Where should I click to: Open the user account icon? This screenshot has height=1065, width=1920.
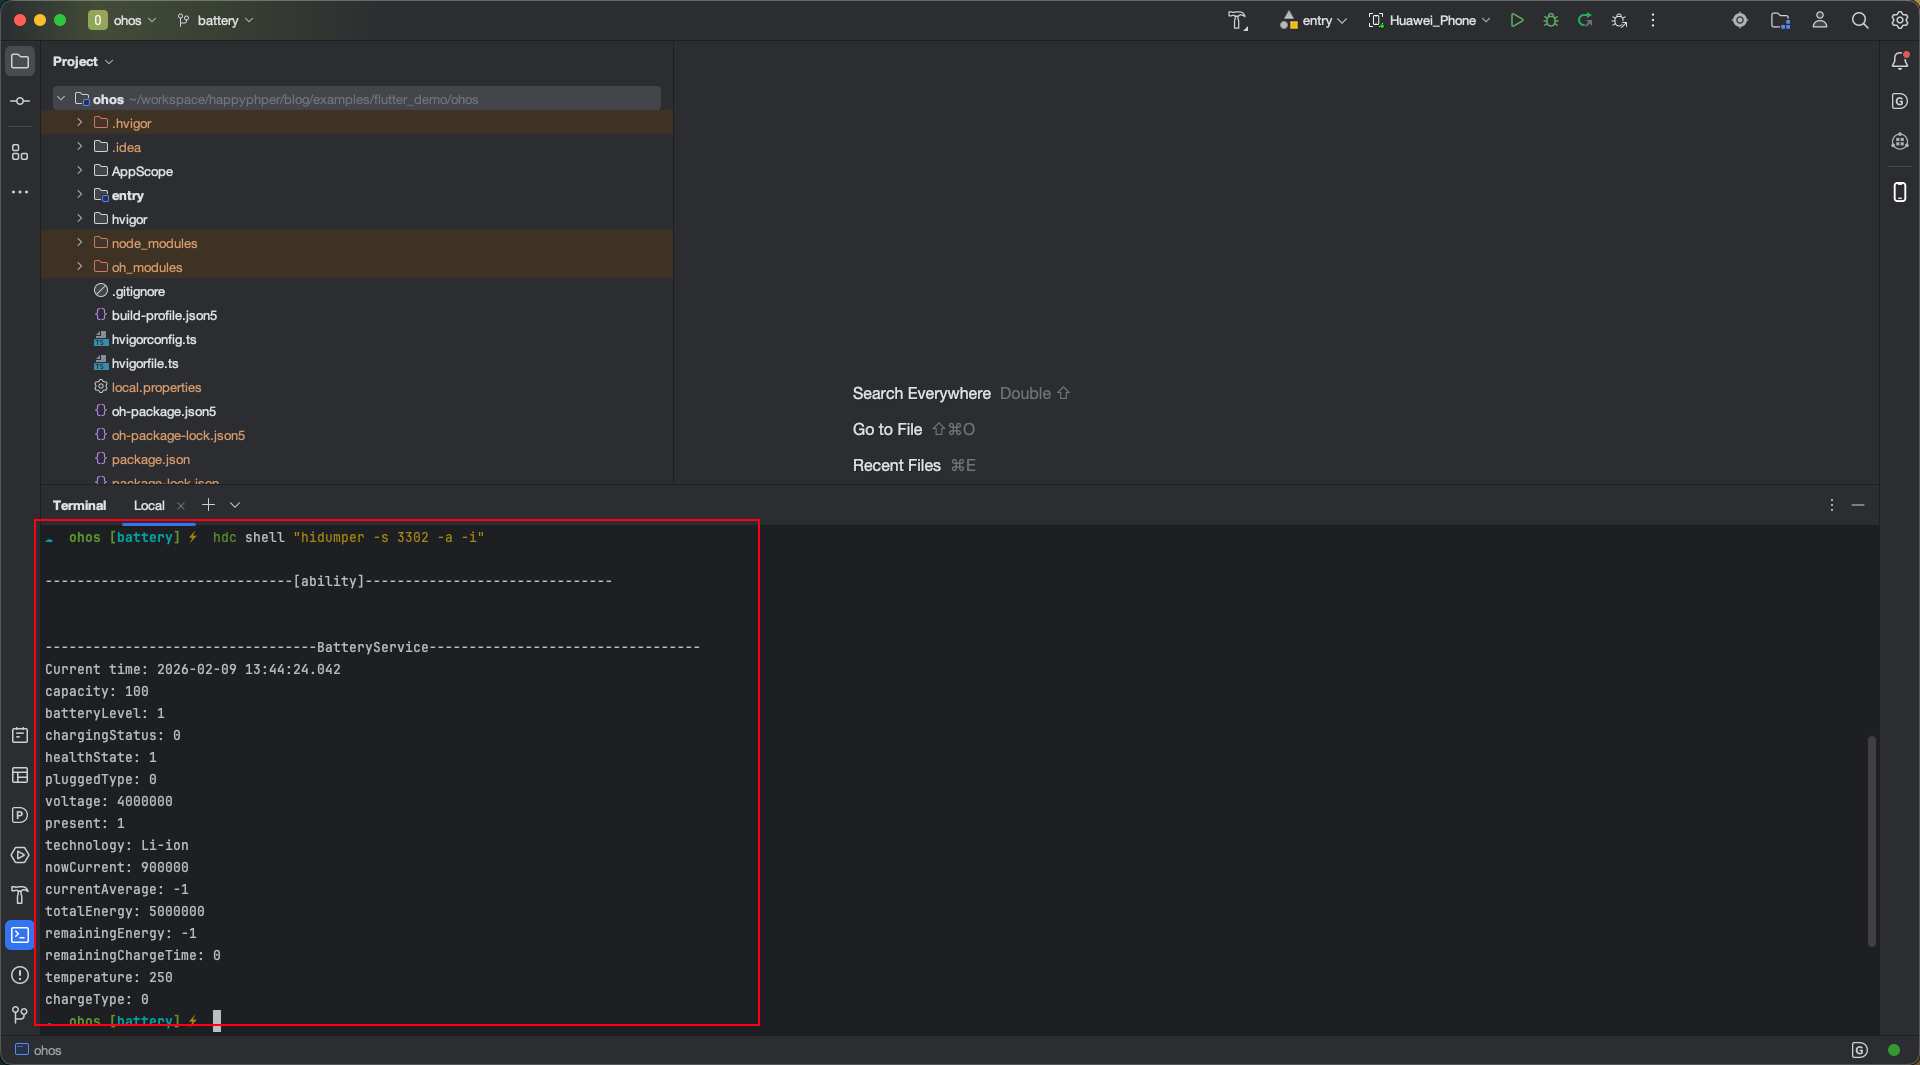[x=1820, y=20]
